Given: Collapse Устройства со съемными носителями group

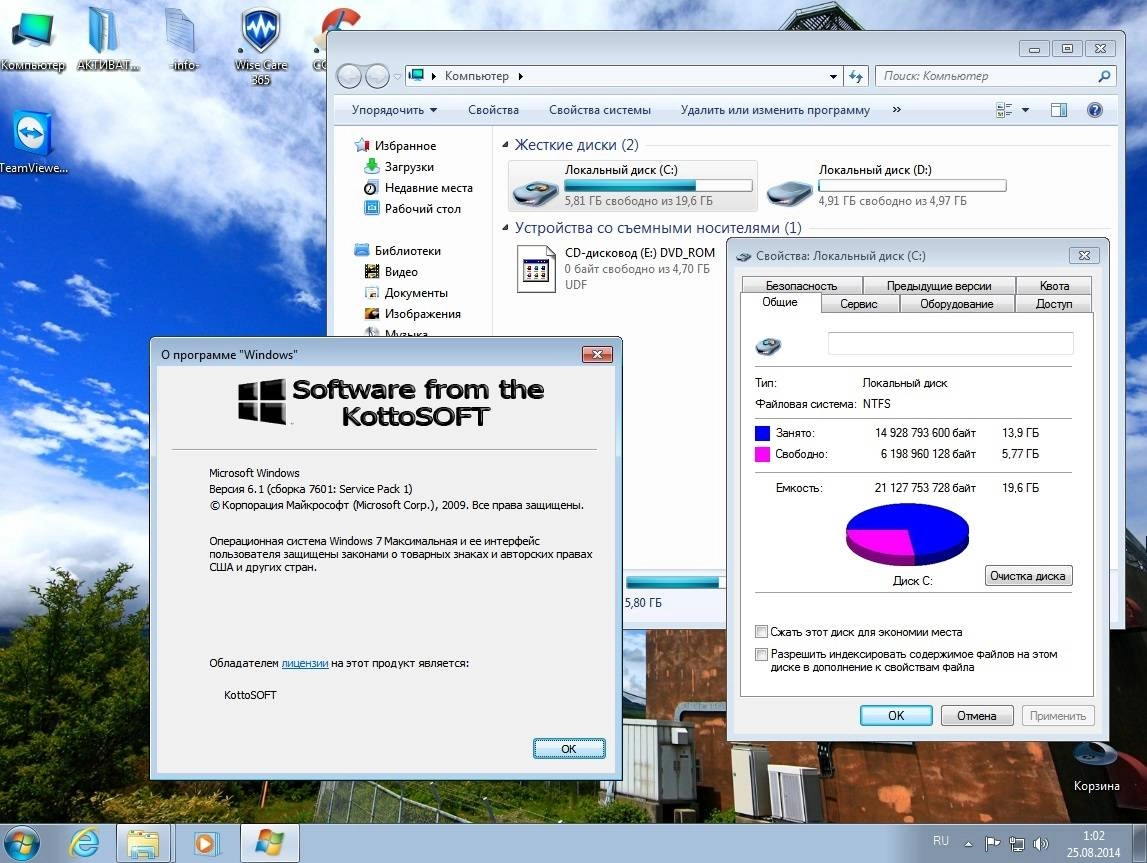Looking at the screenshot, I should [505, 228].
